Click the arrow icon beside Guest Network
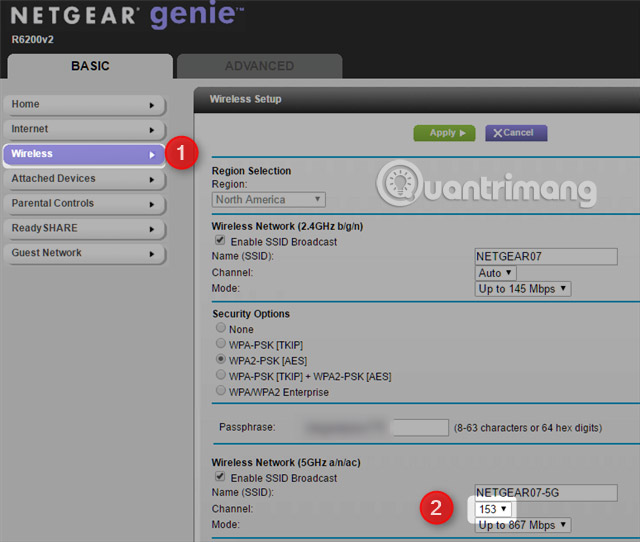The image size is (640, 542). pos(152,254)
